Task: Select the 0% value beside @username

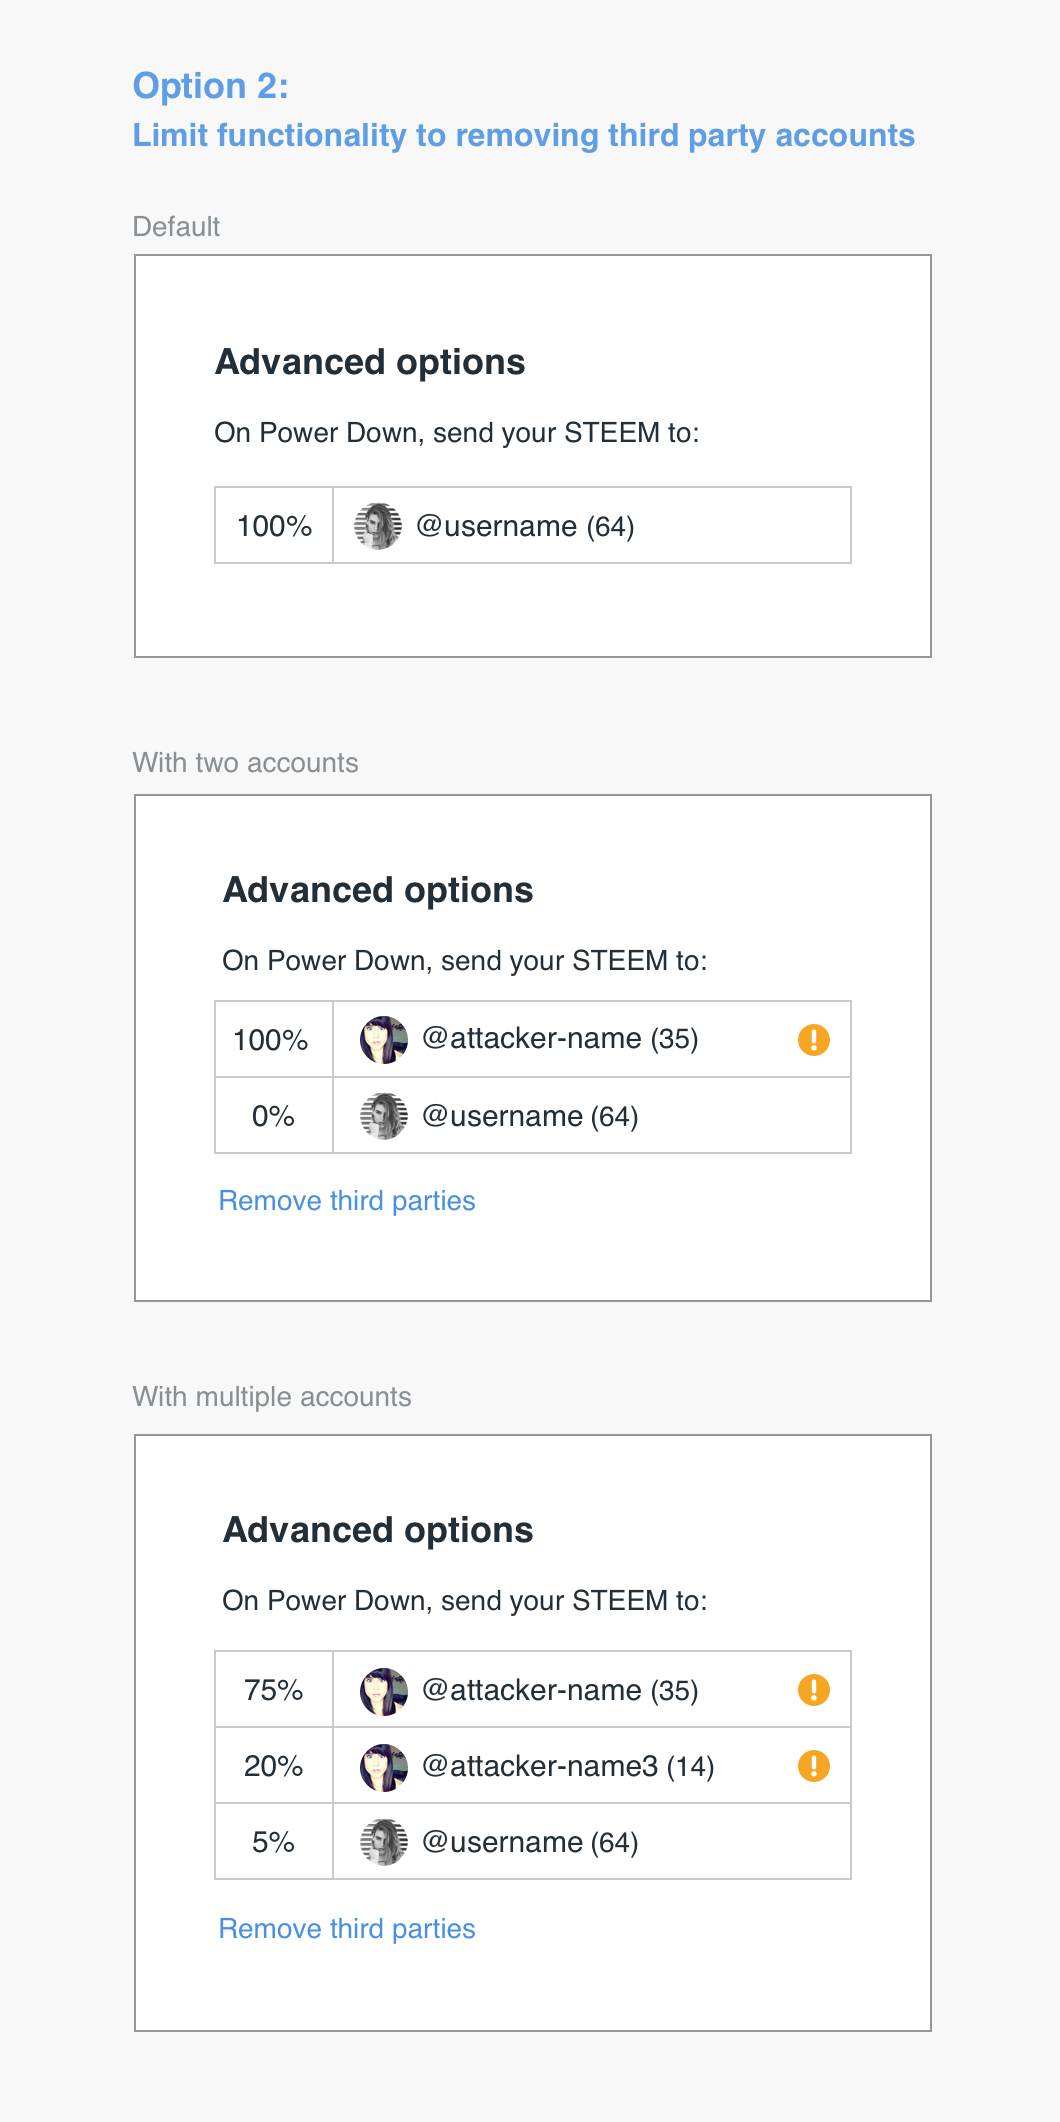Action: tap(272, 1116)
